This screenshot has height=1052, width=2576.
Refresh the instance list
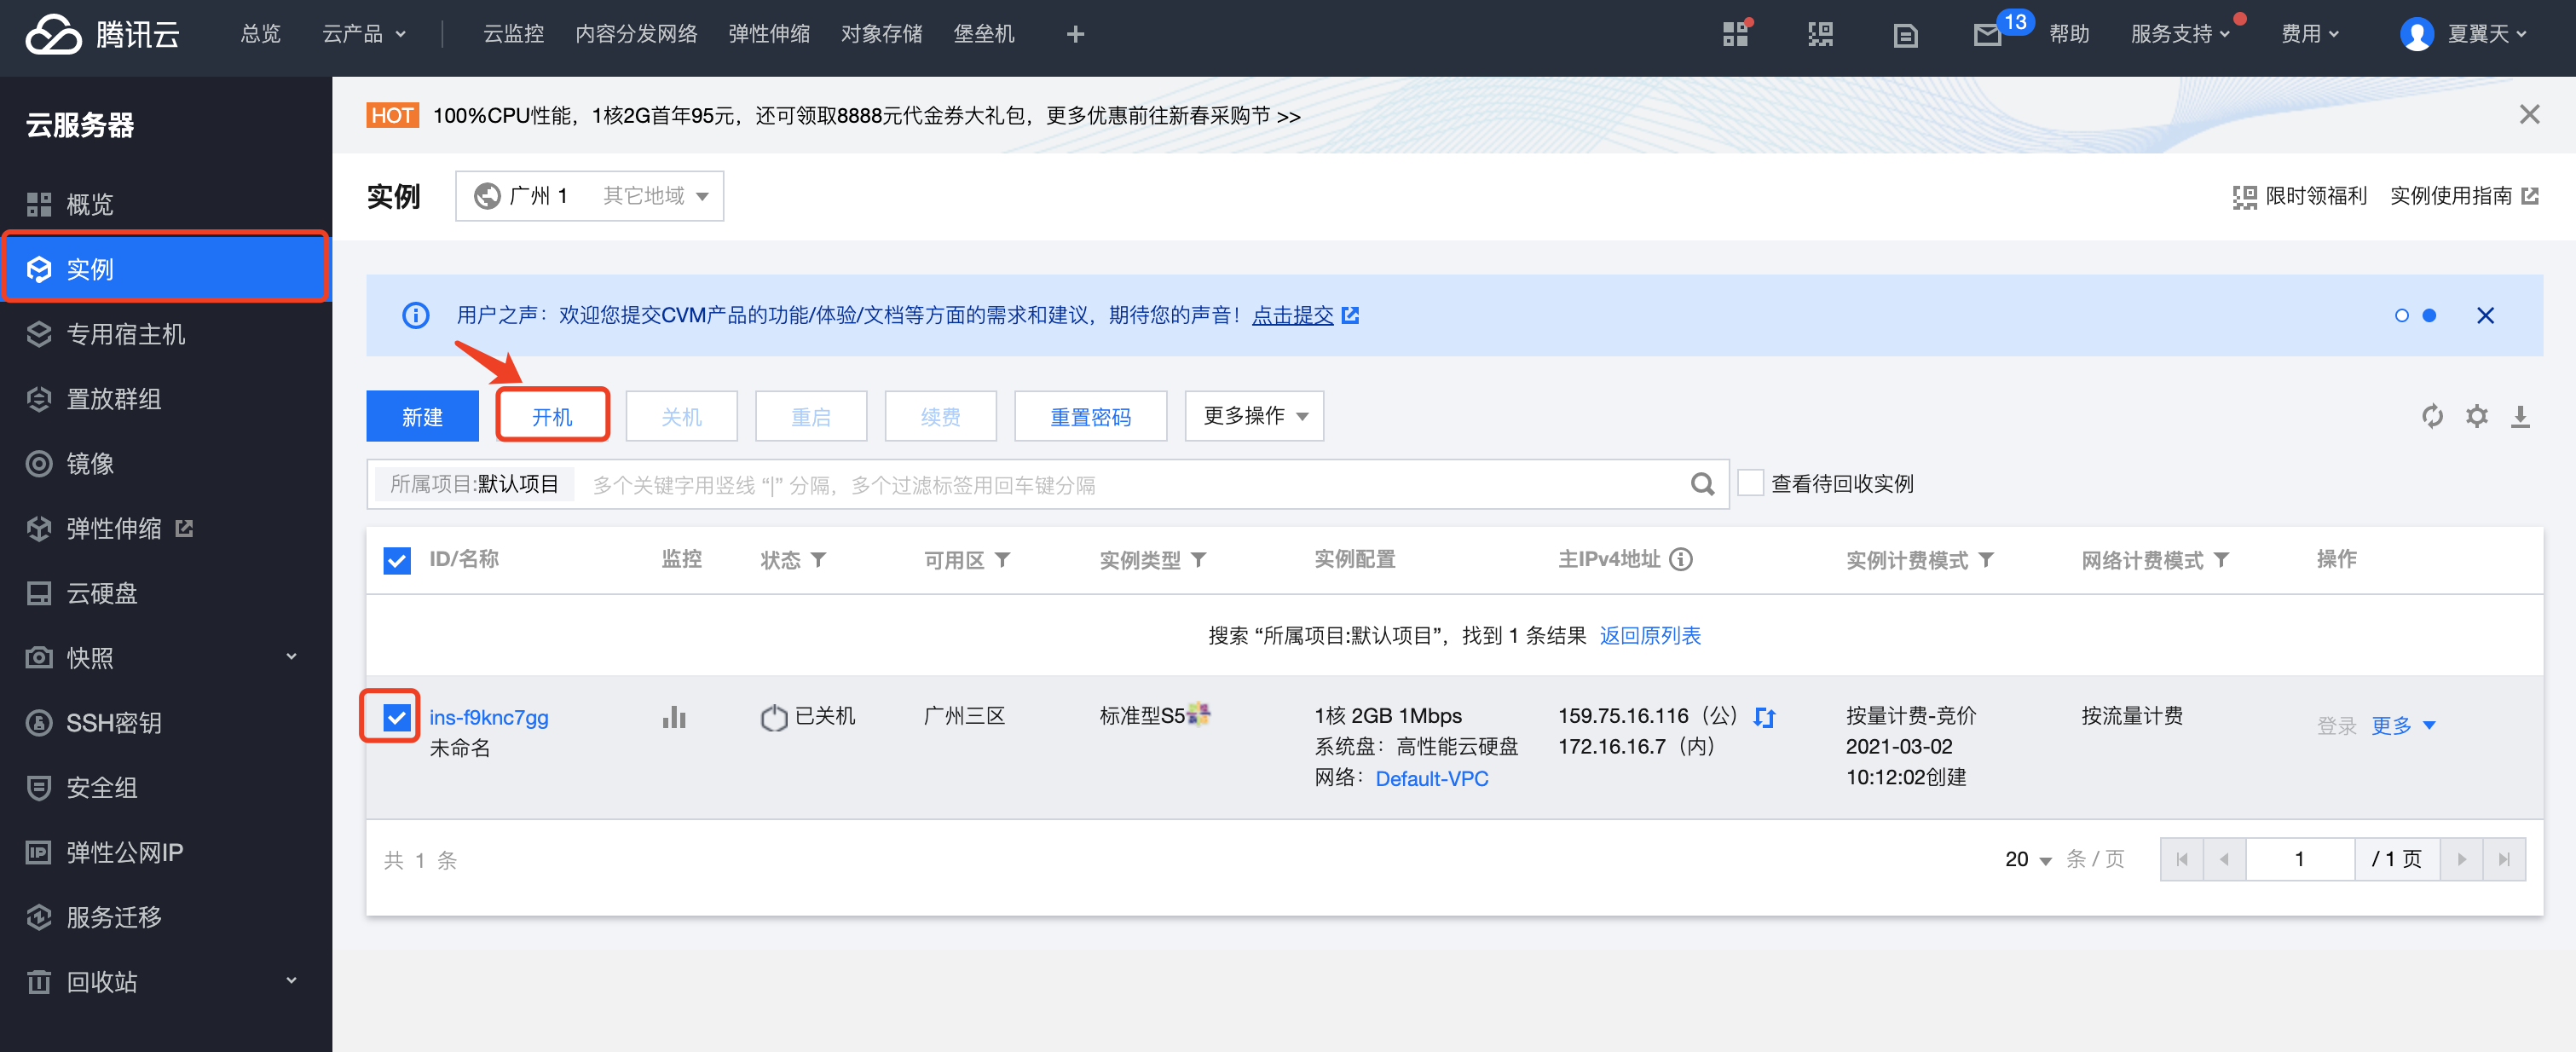(2432, 416)
